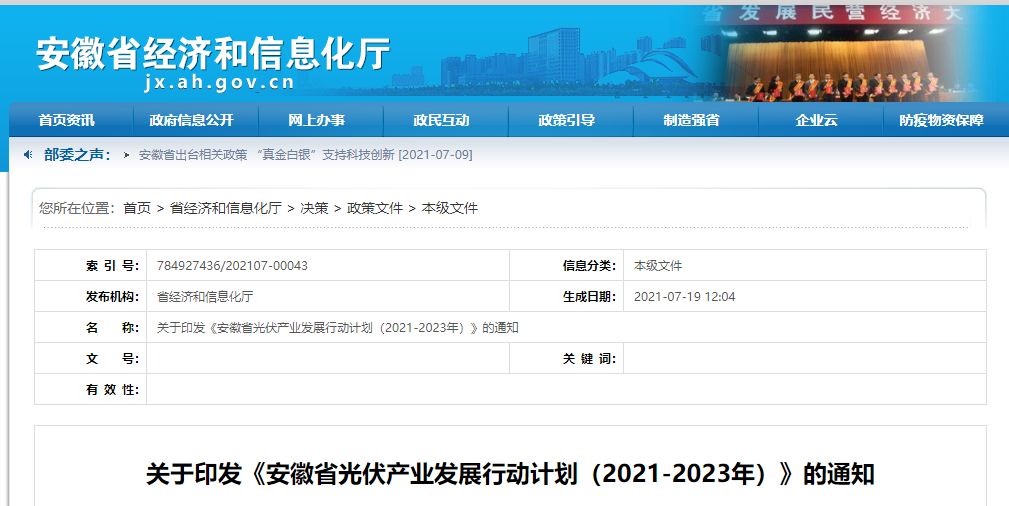Click the 首页 breadcrumb link
Screen dimensions: 1009x506
[137, 208]
